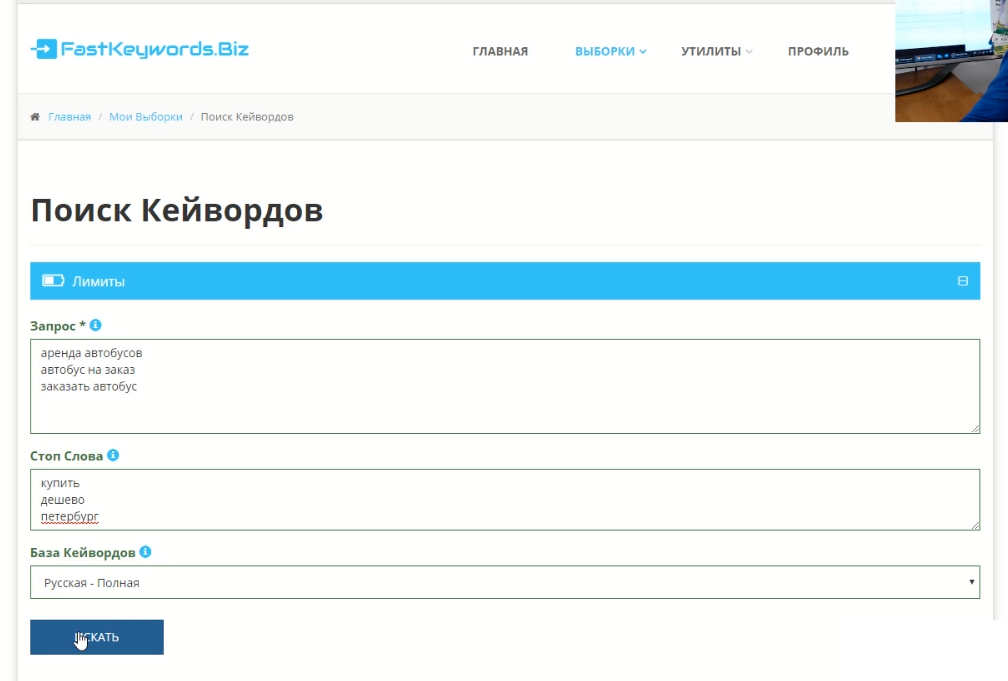Click the Поиск Кейвордов breadcrumb text
1008x681 pixels.
247,116
